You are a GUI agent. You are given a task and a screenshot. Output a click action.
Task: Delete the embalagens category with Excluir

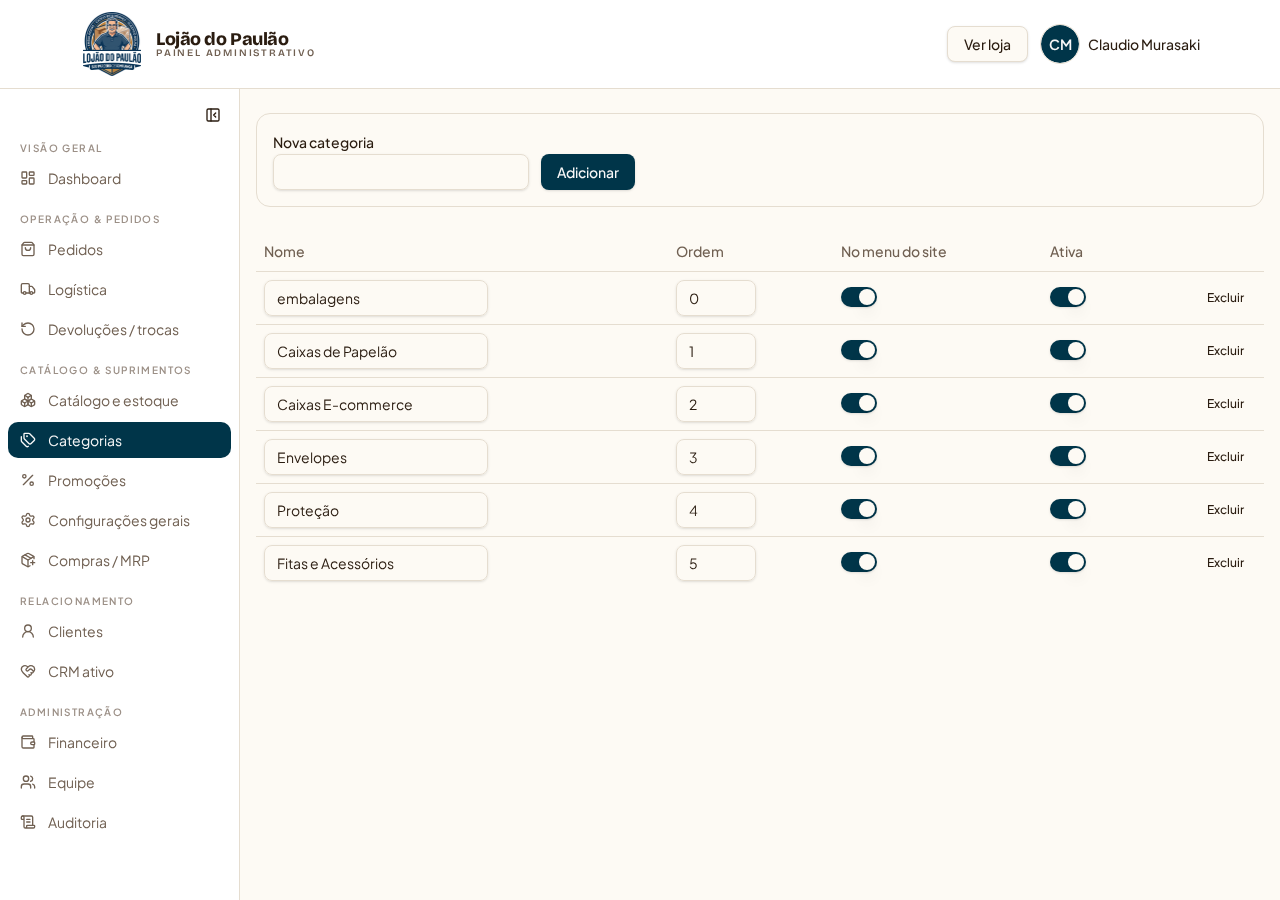click(x=1225, y=297)
